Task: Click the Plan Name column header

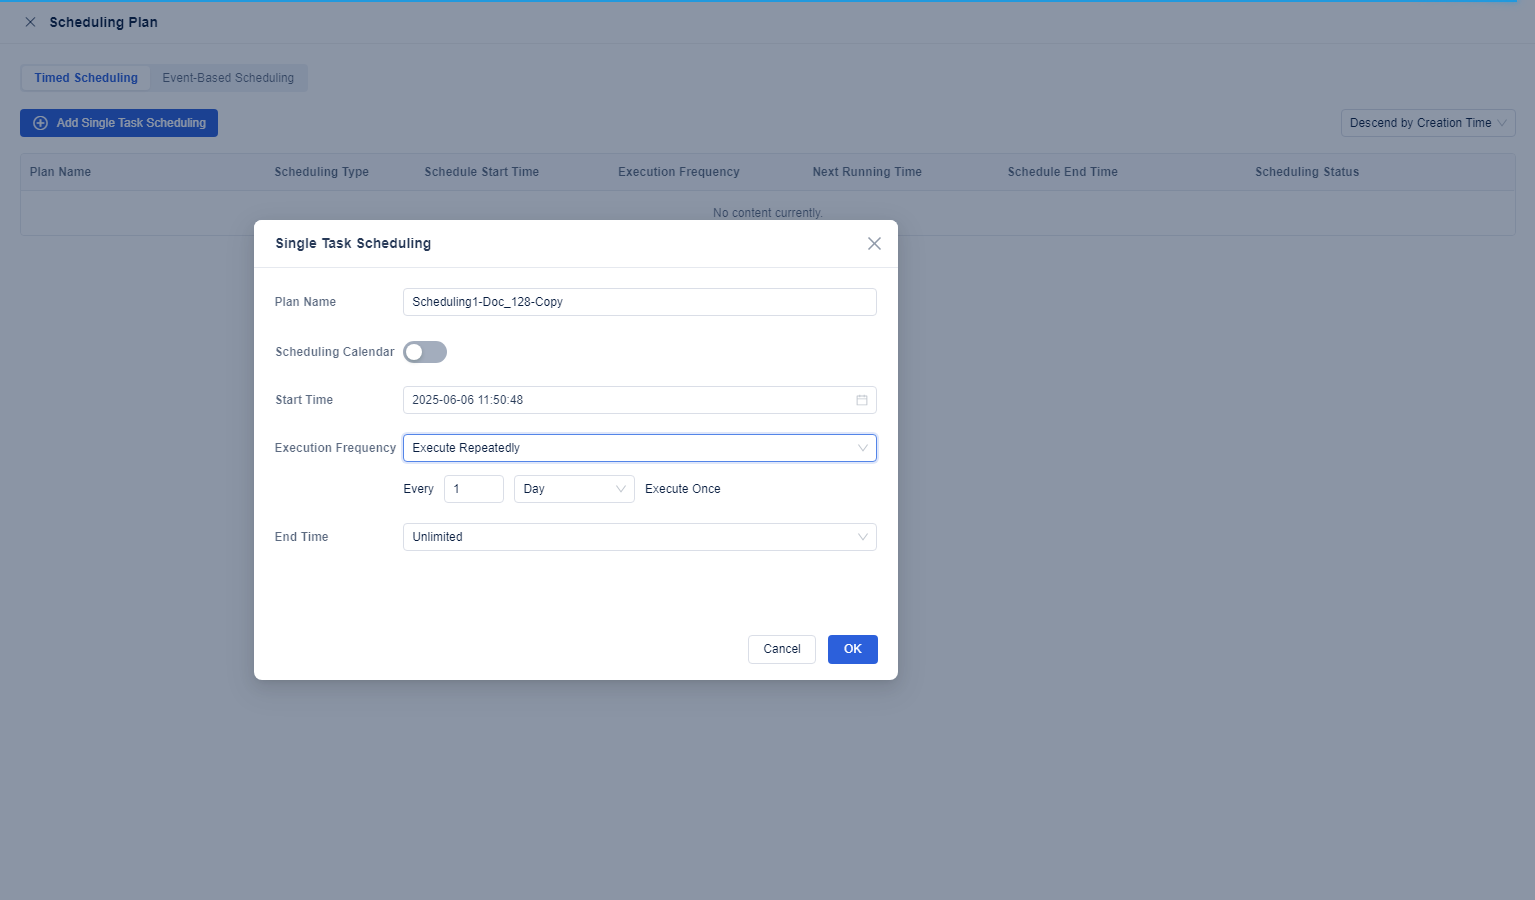Action: tap(60, 172)
